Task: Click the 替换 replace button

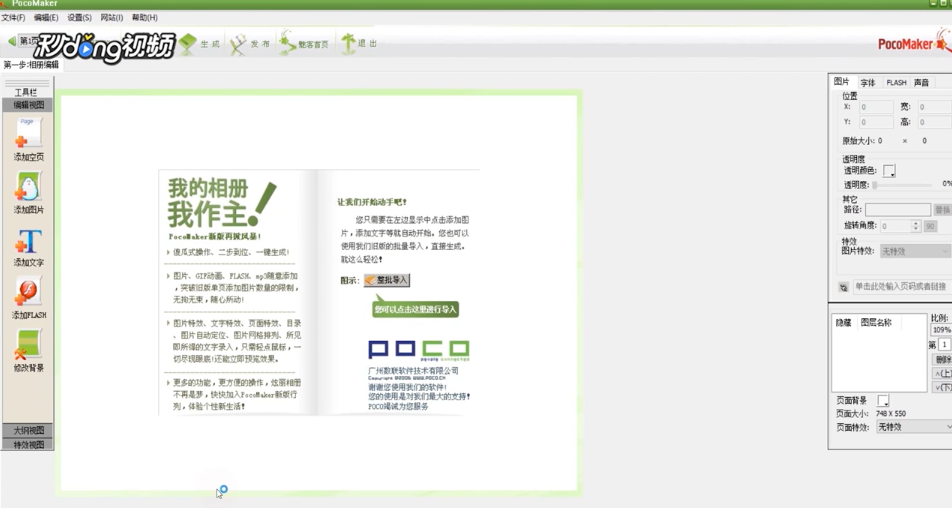Action: click(942, 210)
